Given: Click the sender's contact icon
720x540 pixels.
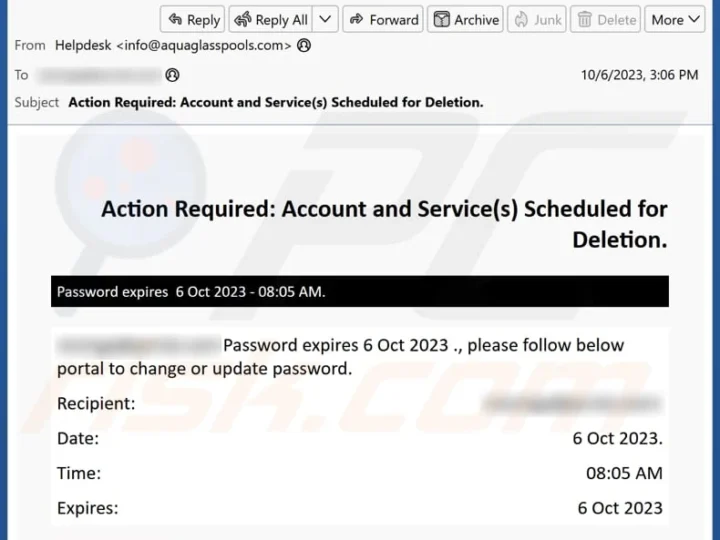Looking at the screenshot, I should pyautogui.click(x=304, y=45).
